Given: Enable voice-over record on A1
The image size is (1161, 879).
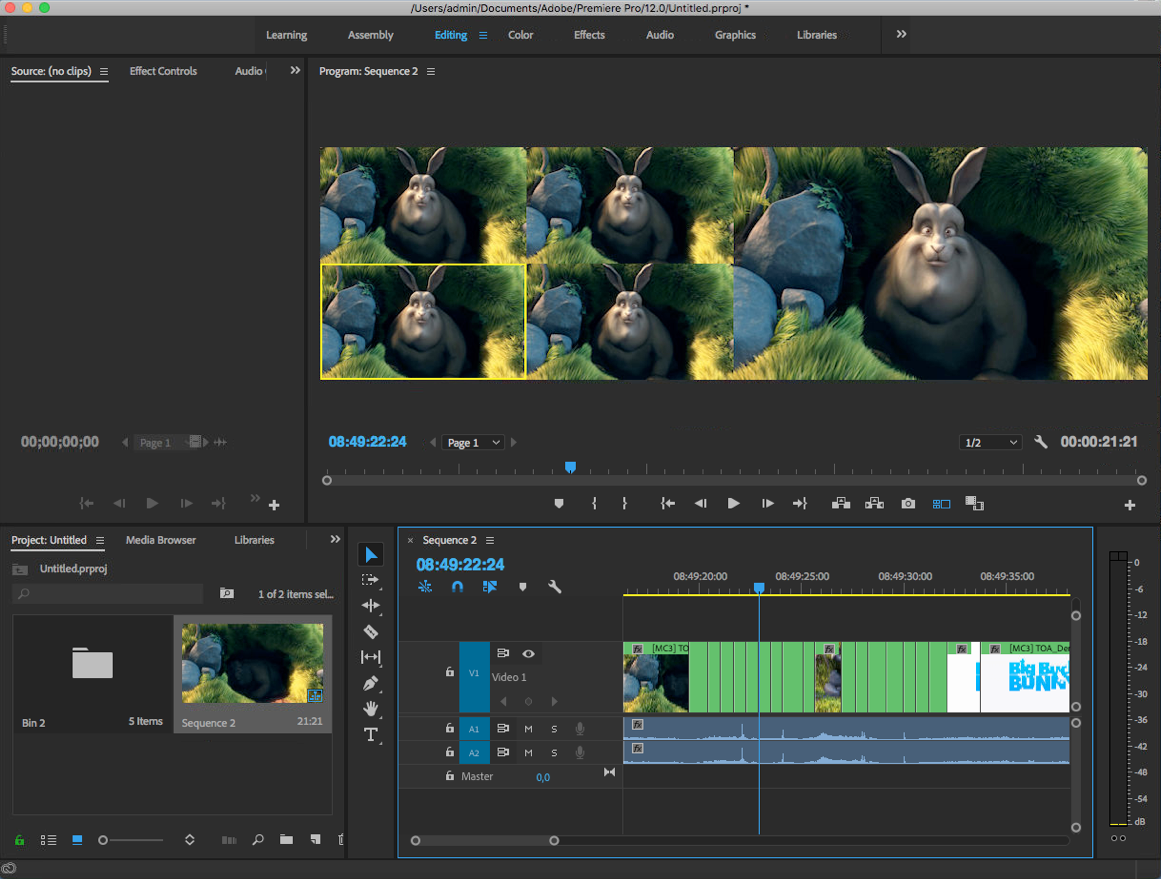Looking at the screenshot, I should point(580,729).
